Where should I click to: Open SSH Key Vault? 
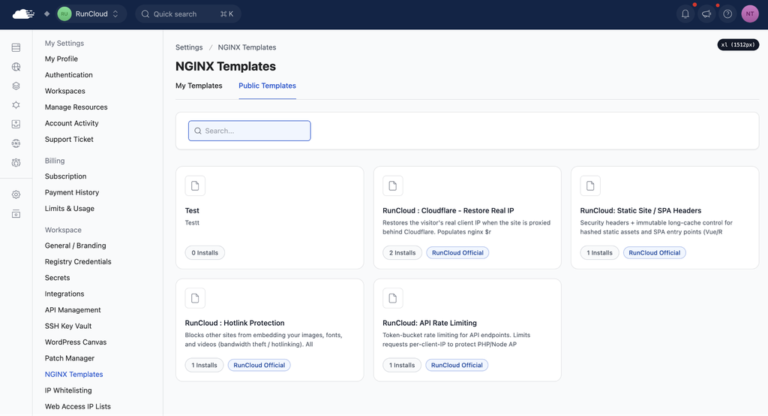click(68, 326)
